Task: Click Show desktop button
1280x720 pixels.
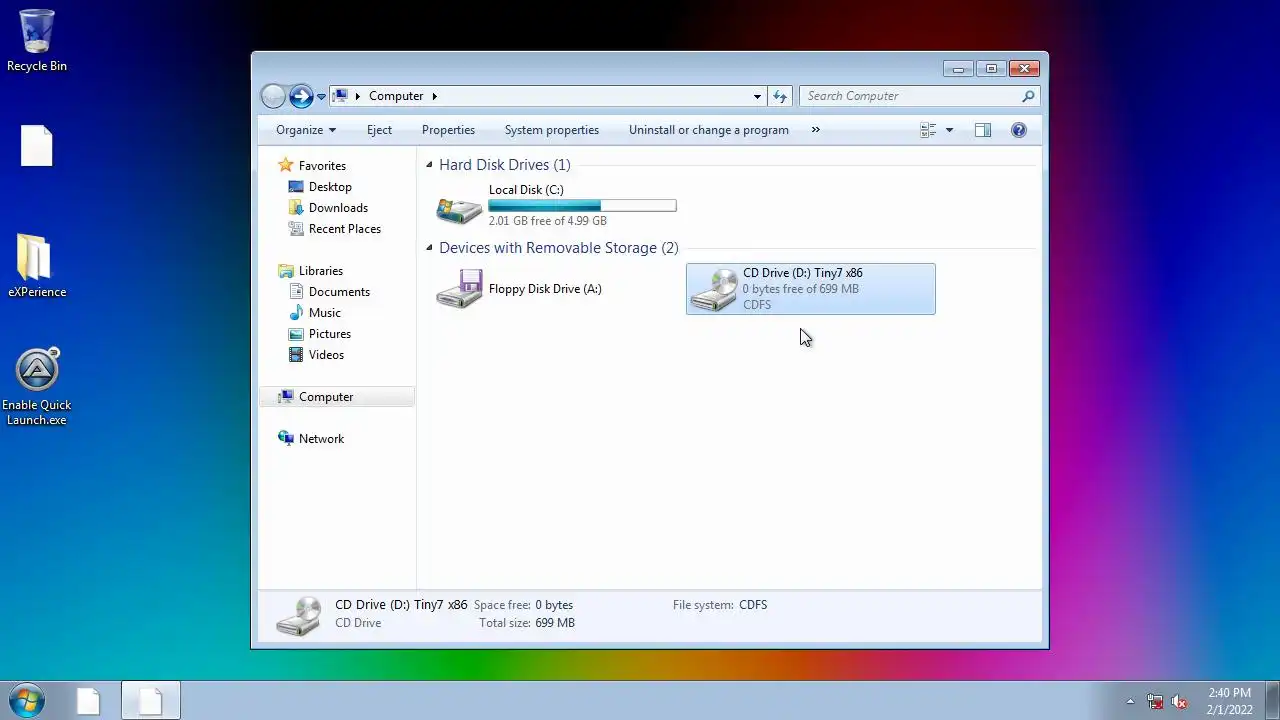Action: pos(1273,701)
